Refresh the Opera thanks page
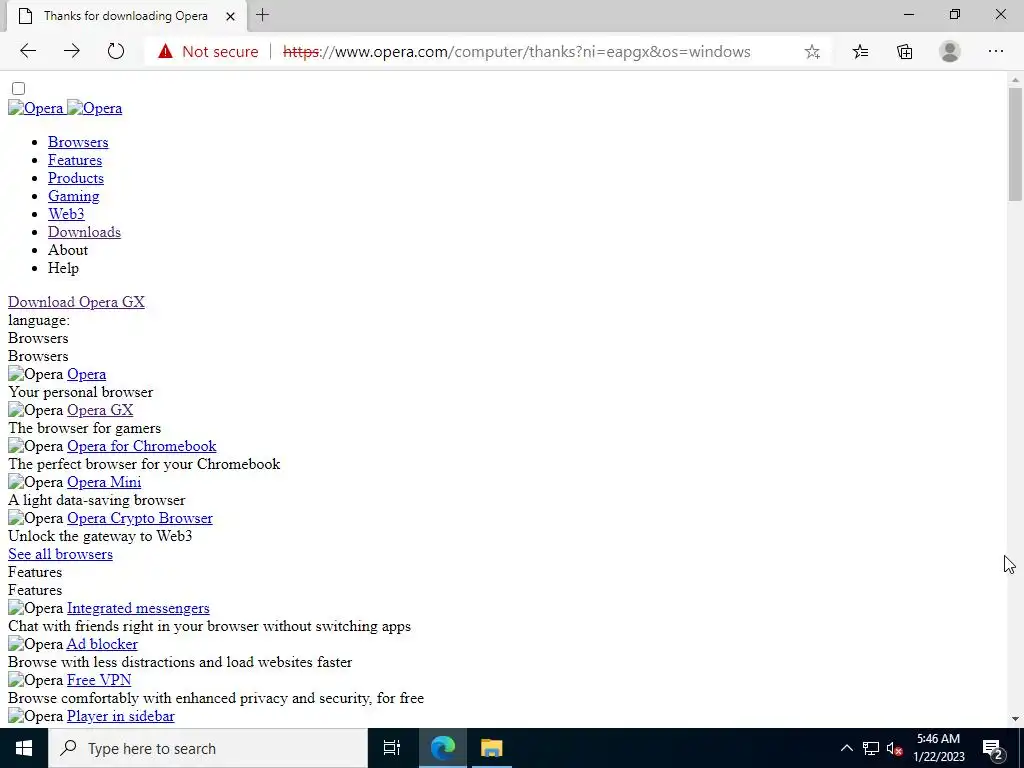1024x768 pixels. [x=116, y=51]
